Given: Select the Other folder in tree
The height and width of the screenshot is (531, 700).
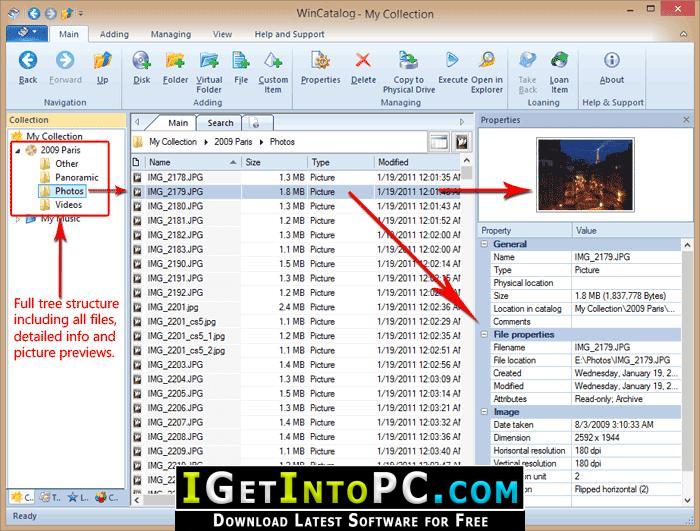Looking at the screenshot, I should pos(67,164).
